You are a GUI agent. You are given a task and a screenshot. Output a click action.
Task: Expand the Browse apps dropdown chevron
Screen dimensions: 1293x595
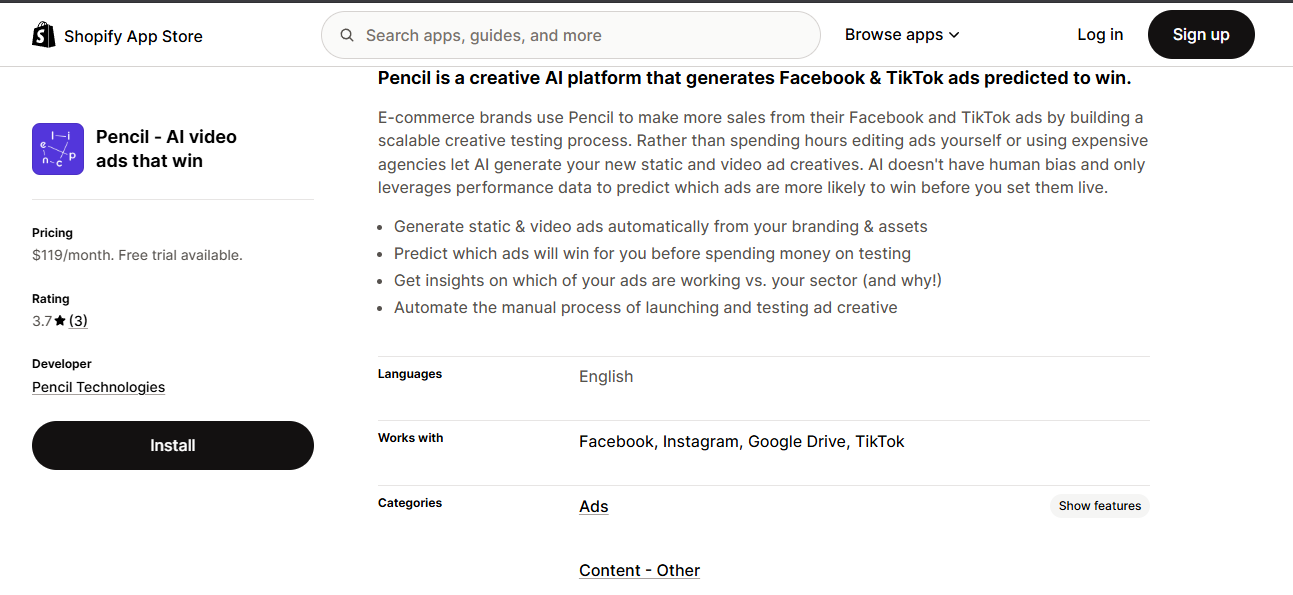pyautogui.click(x=954, y=35)
